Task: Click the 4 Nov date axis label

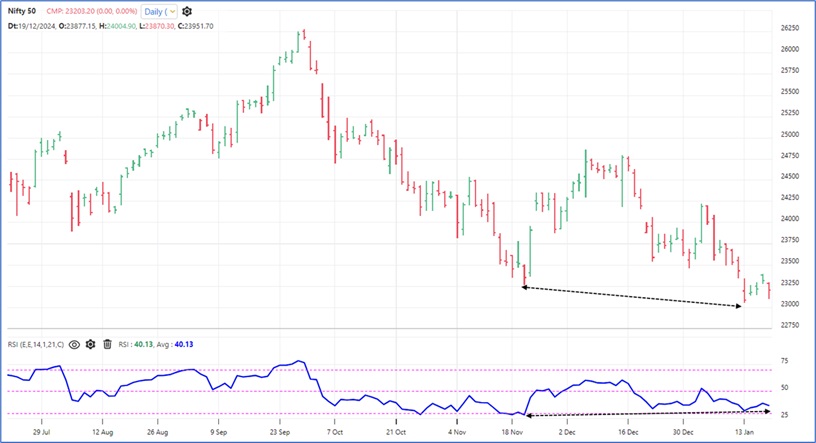Action: click(457, 432)
